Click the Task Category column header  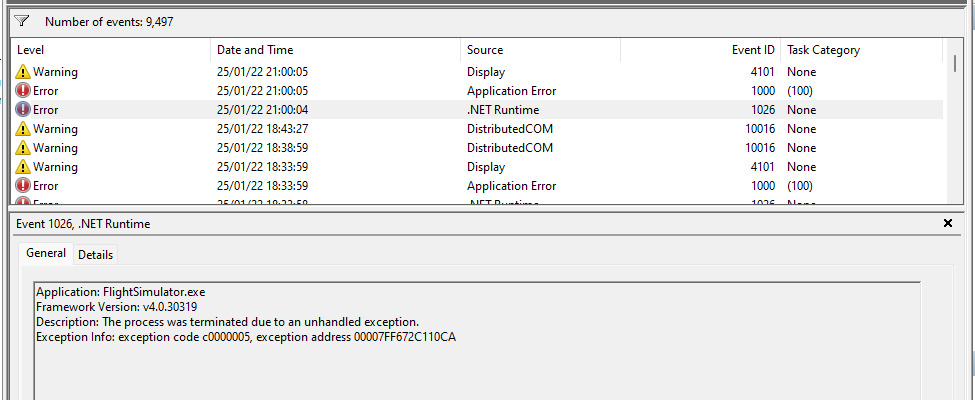[860, 50]
